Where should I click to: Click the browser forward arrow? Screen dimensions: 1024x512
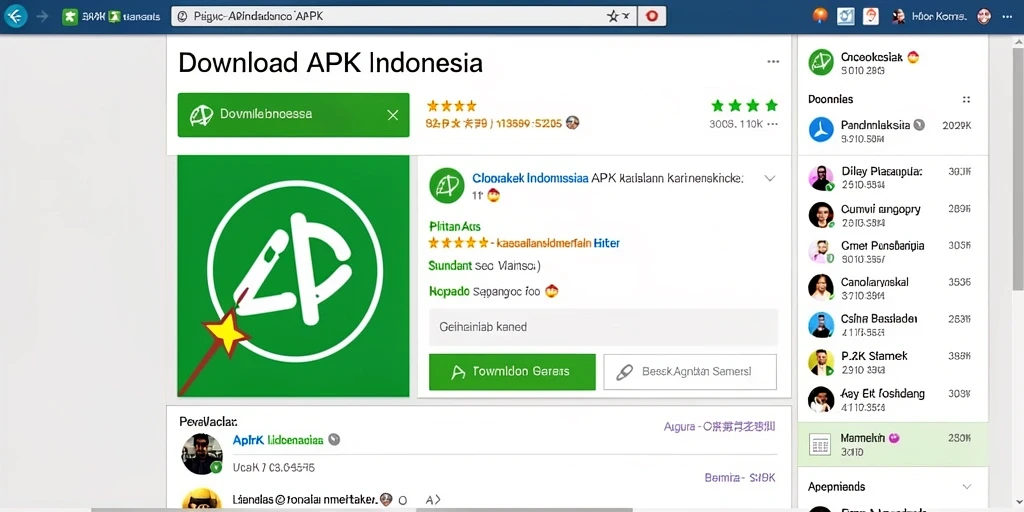coord(42,16)
